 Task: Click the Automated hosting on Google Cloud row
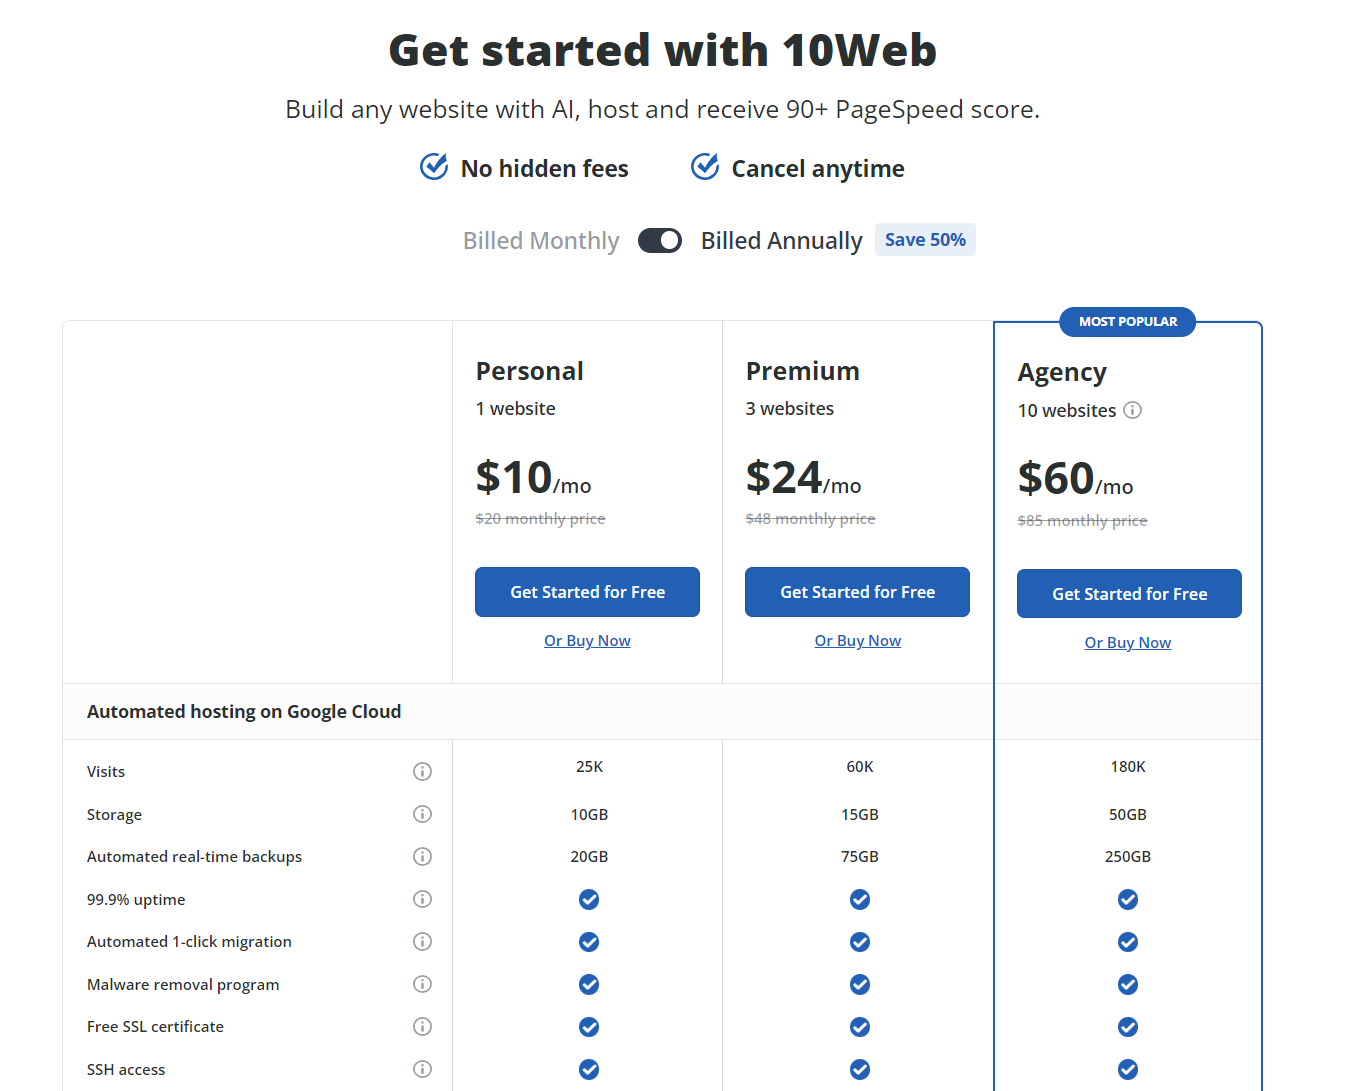pyautogui.click(x=244, y=711)
